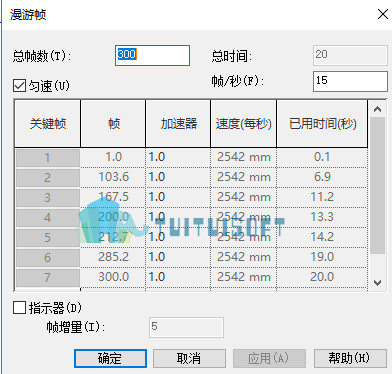Click frame cell 212.7

tap(113, 237)
